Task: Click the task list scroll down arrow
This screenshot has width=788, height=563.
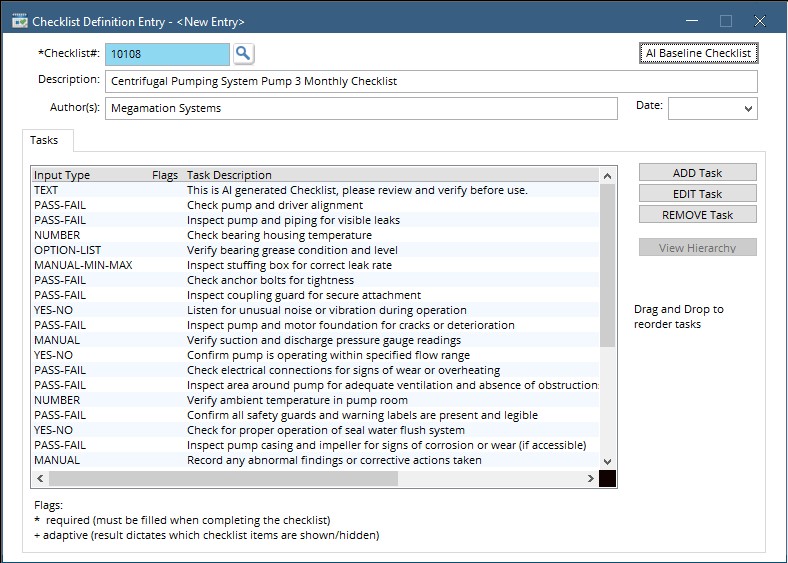Action: 607,461
